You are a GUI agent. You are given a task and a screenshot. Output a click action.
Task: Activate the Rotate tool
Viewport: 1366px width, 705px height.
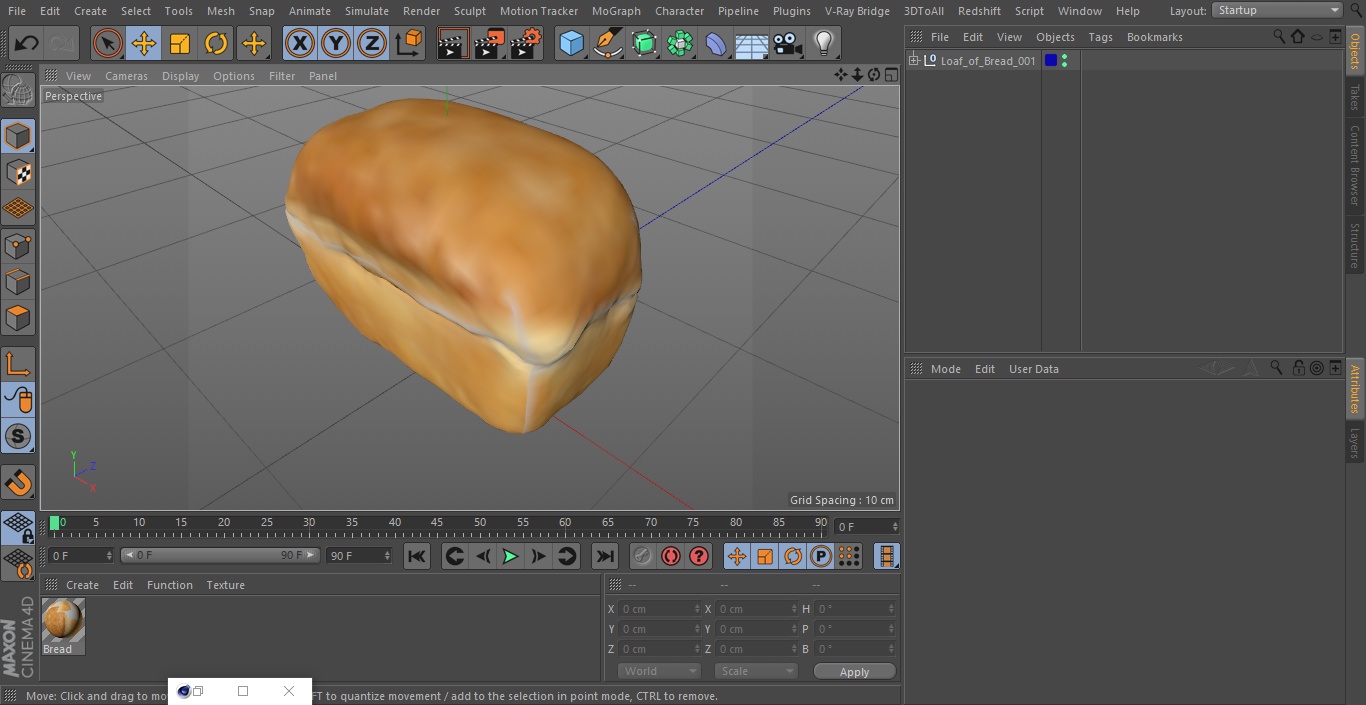[216, 44]
